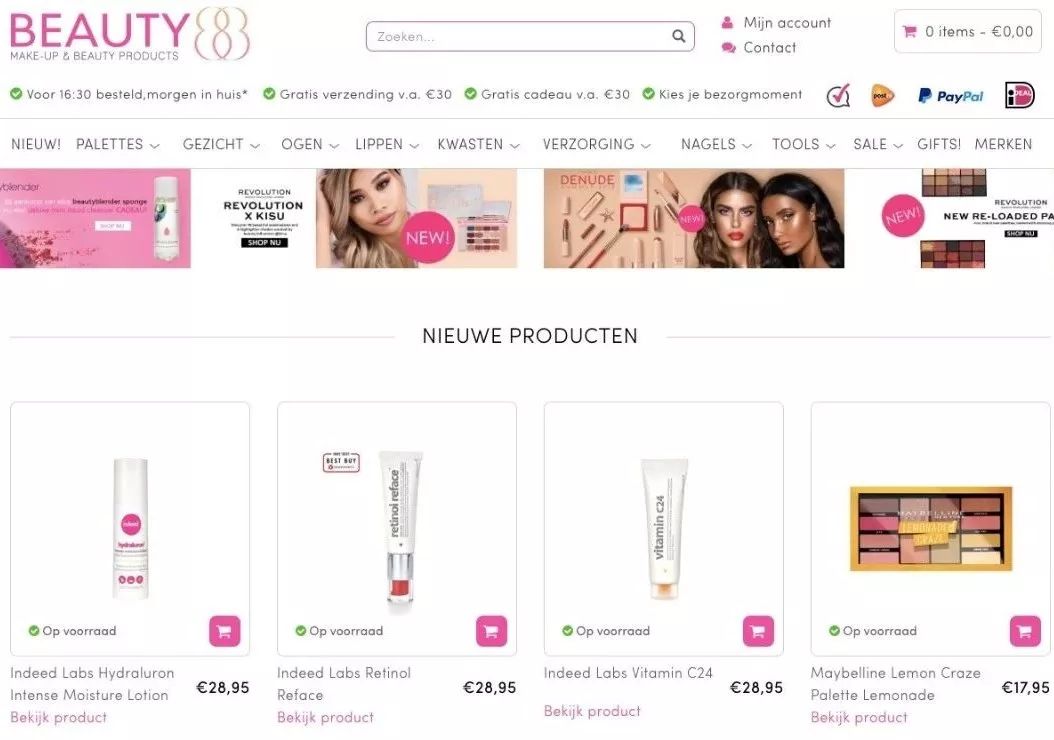The width and height of the screenshot is (1054, 740).
Task: Click the search magnifier icon
Action: [679, 36]
